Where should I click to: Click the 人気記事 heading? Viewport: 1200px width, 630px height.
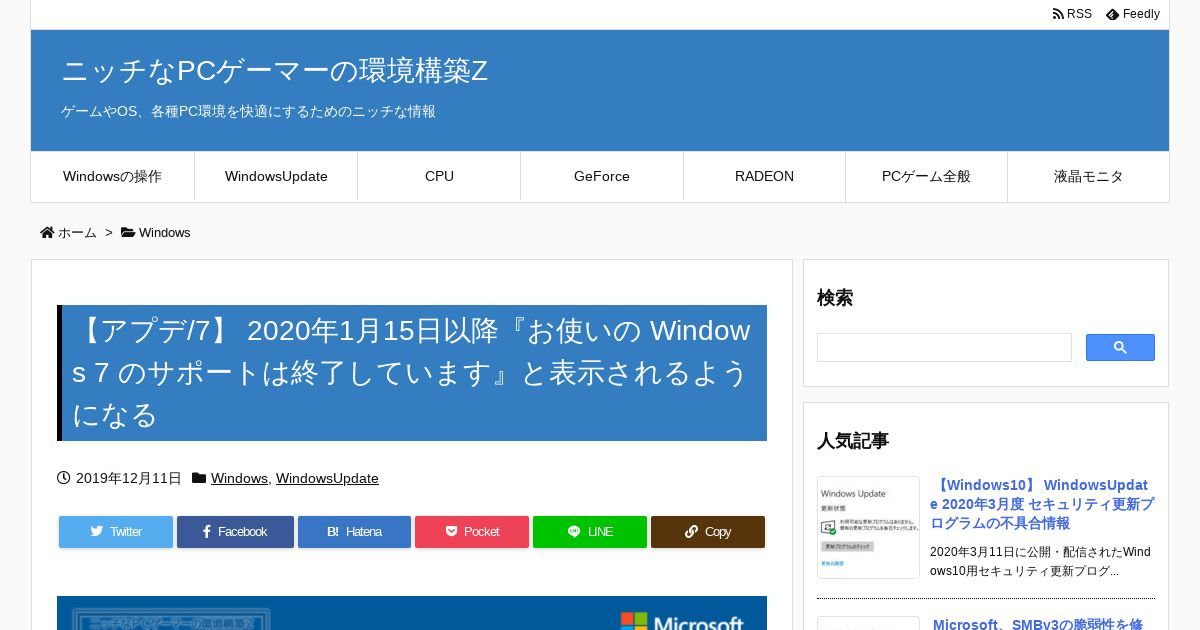click(853, 441)
